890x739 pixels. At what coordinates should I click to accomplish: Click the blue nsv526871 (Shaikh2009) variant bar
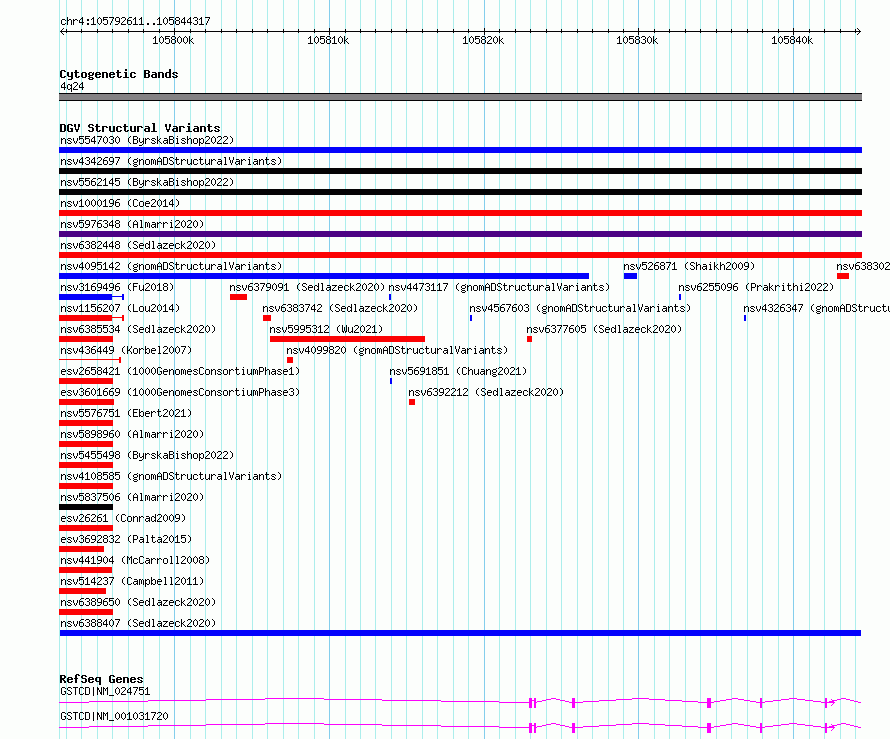[630, 276]
